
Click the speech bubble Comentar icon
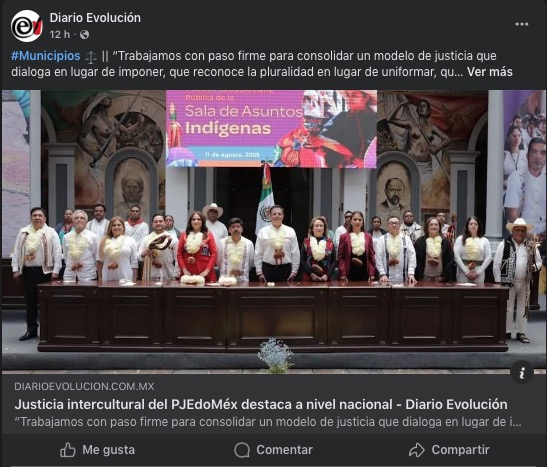point(242,450)
